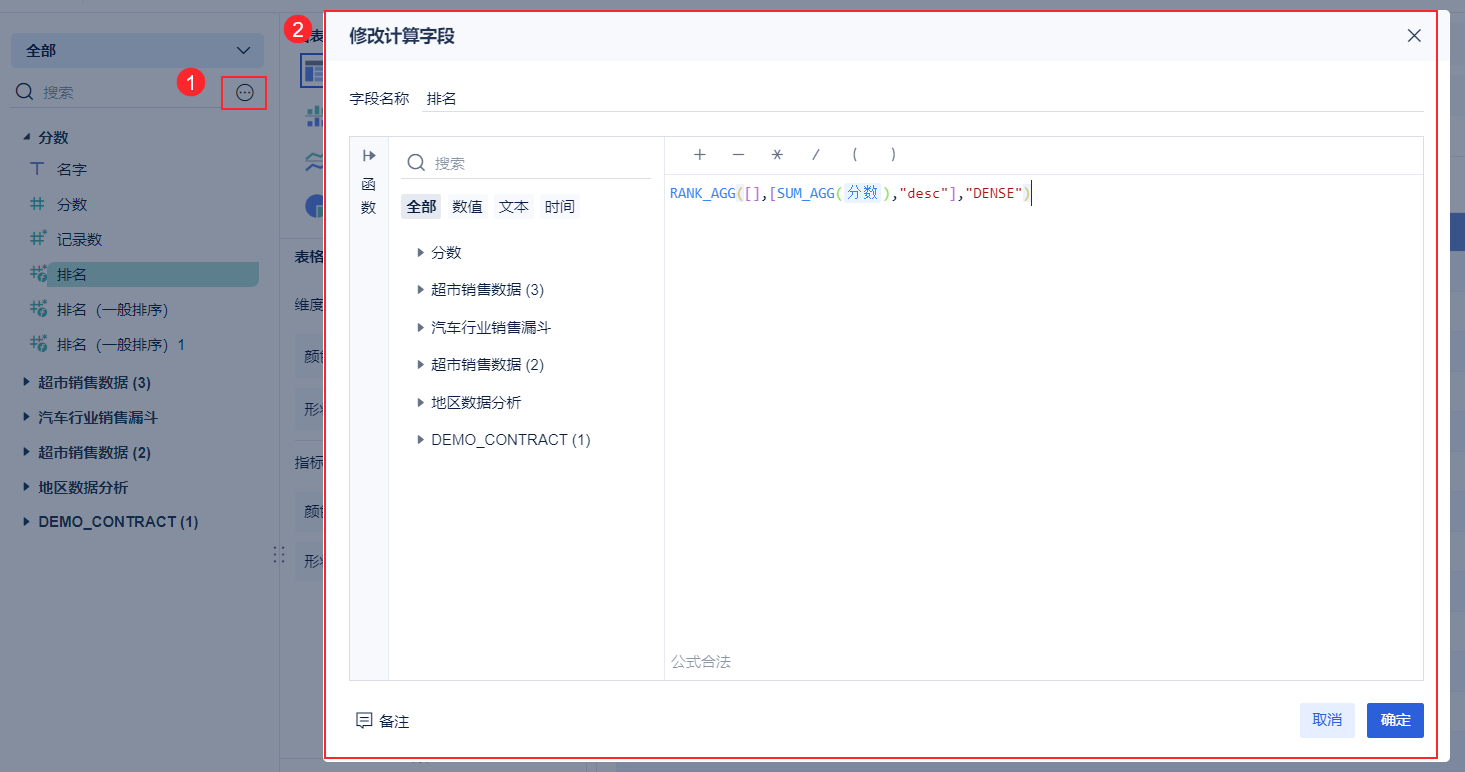
Task: Click the calculated field icon beside 排名
Action: click(x=38, y=274)
